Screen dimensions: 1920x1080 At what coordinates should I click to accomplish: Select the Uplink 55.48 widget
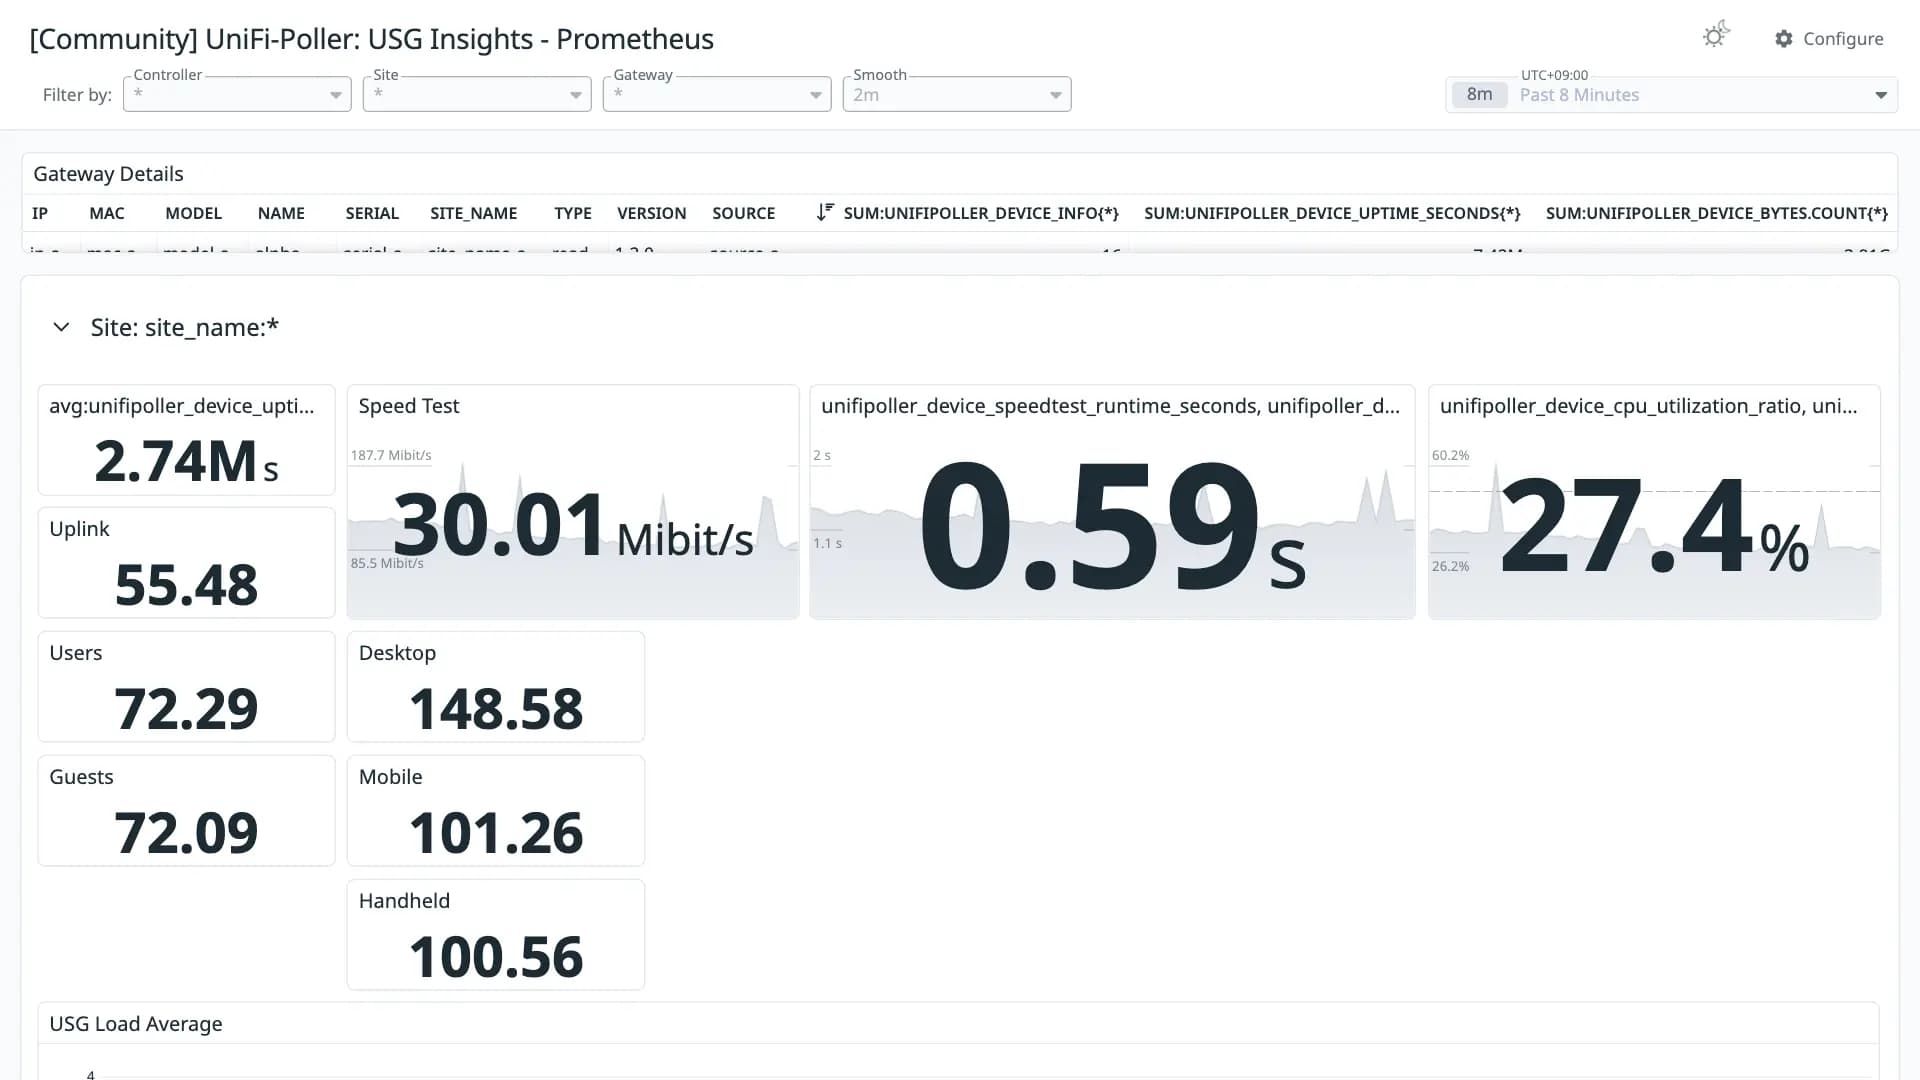click(186, 563)
